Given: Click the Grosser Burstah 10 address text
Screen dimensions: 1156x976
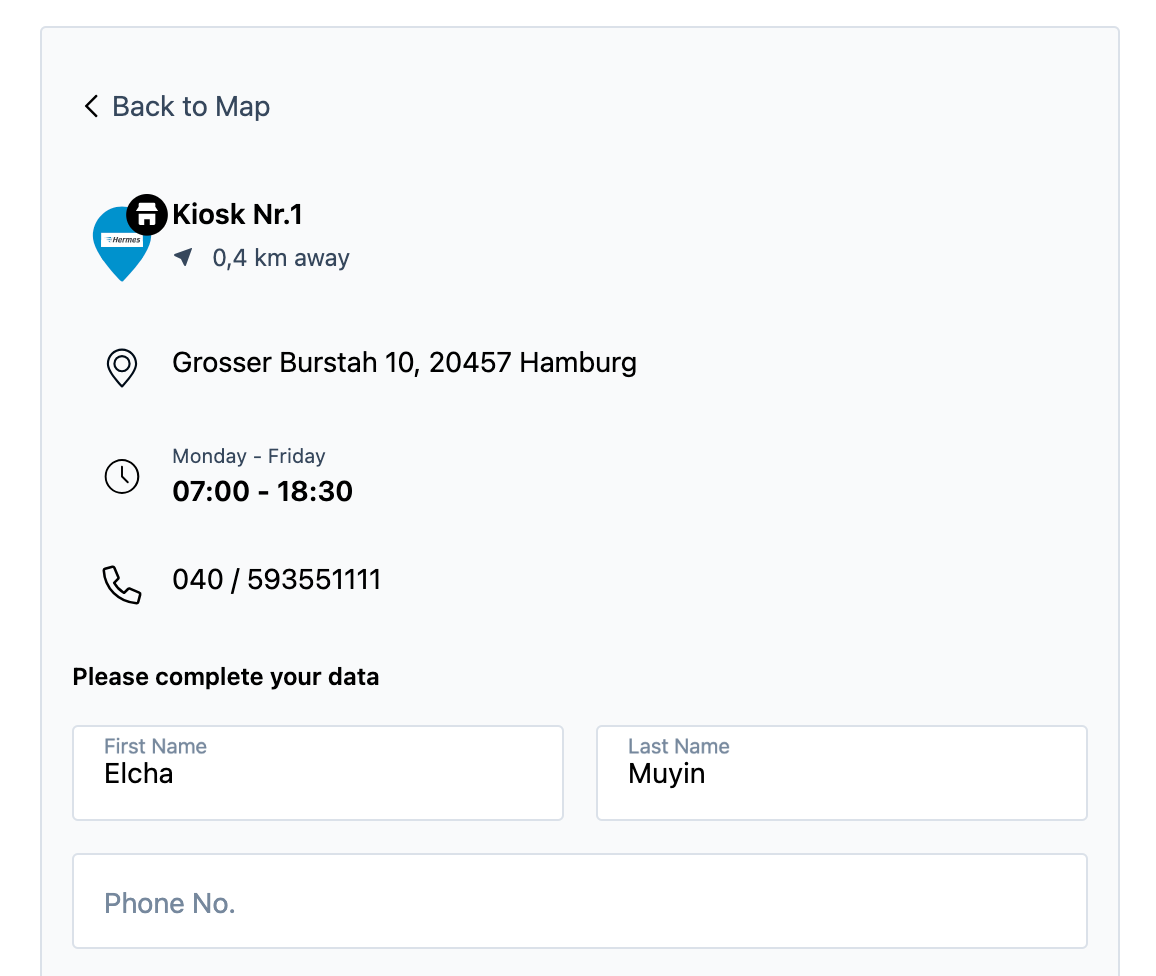Looking at the screenshot, I should pyautogui.click(x=404, y=362).
